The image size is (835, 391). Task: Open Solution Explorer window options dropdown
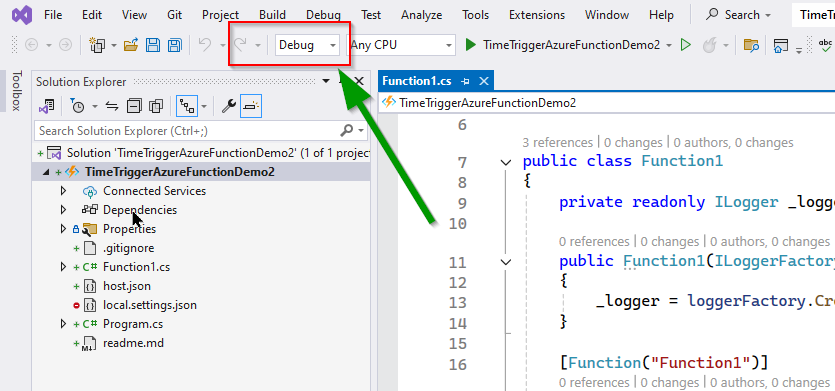326,82
